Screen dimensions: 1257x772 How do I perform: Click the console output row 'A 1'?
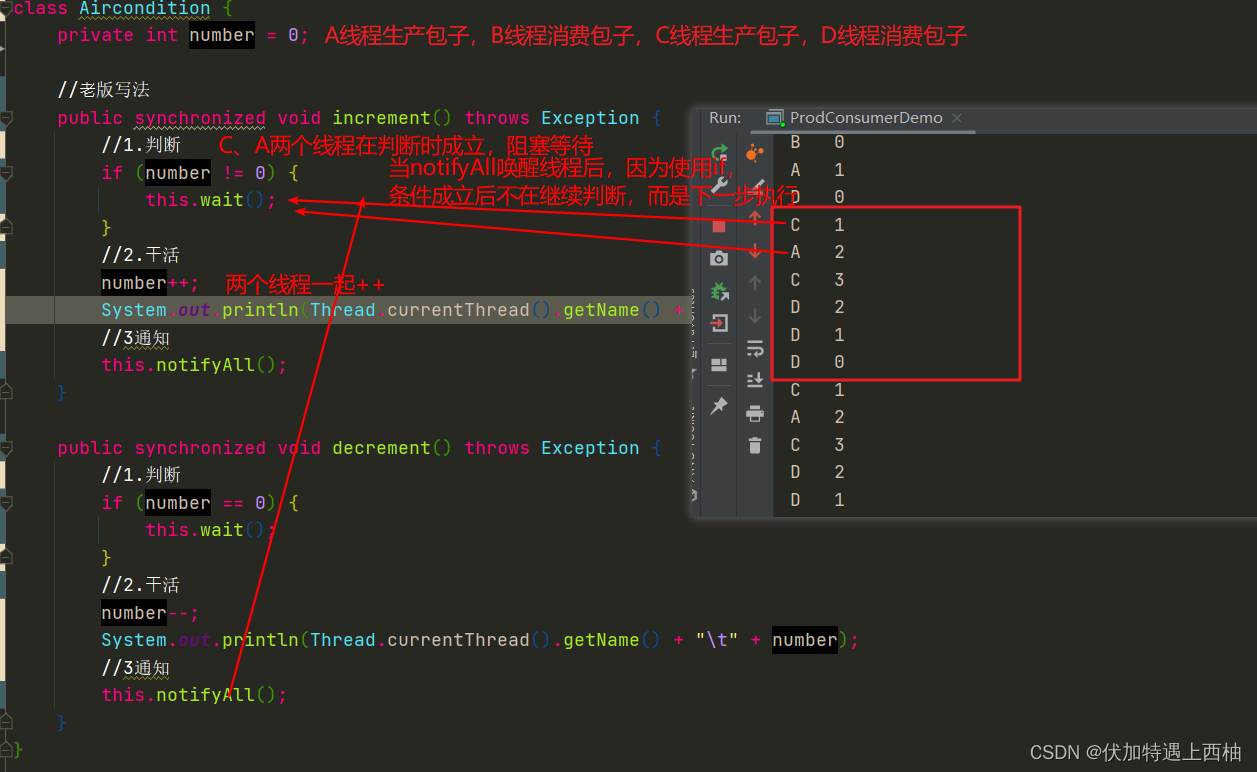point(819,170)
